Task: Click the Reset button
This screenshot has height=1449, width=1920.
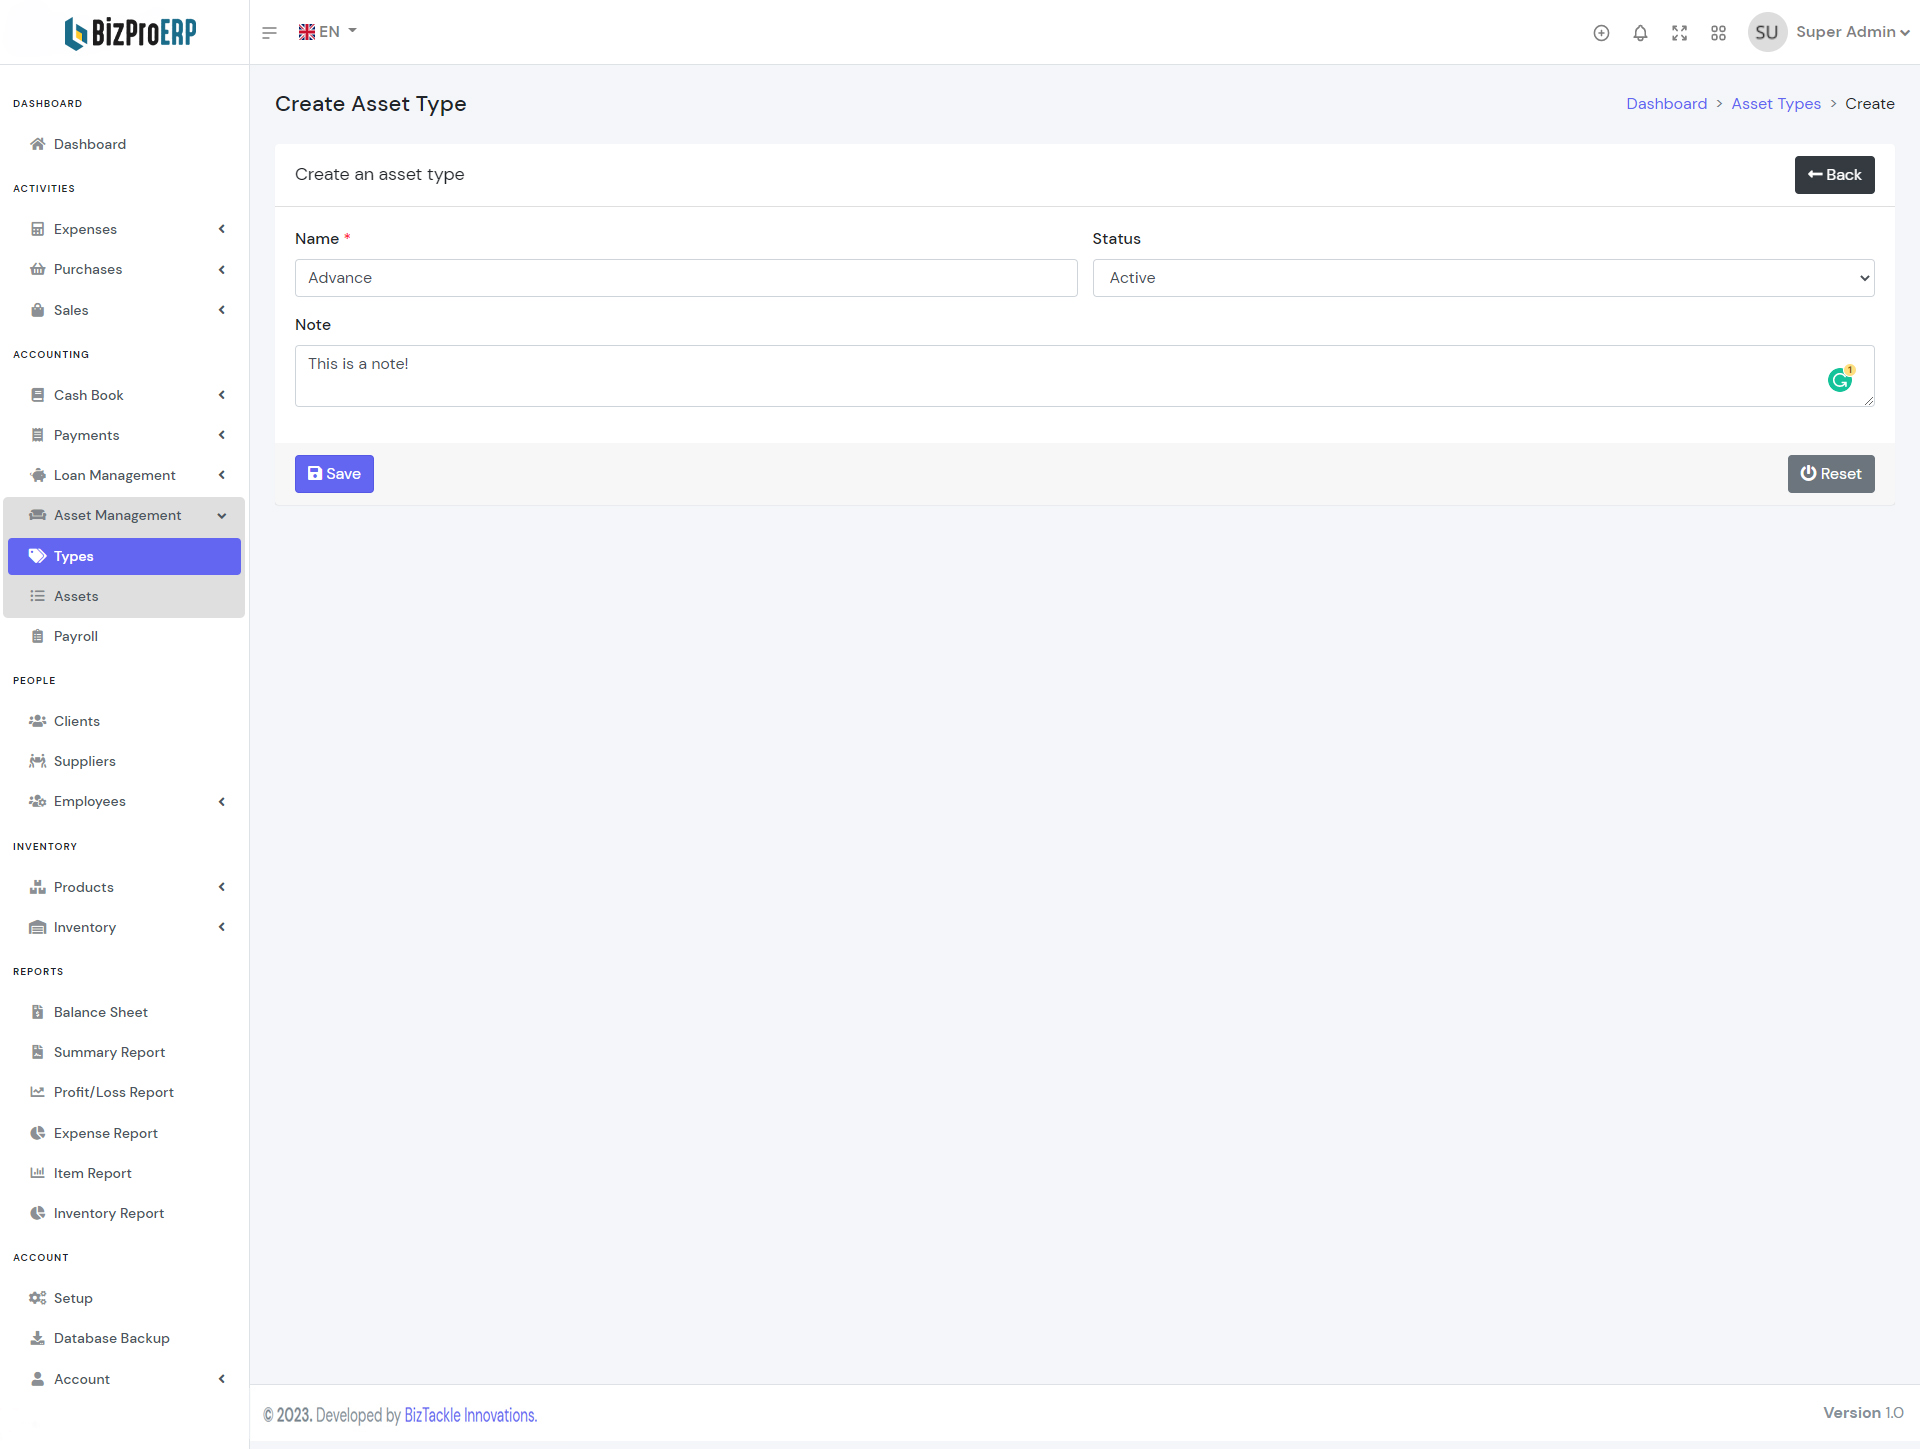Action: click(x=1830, y=474)
